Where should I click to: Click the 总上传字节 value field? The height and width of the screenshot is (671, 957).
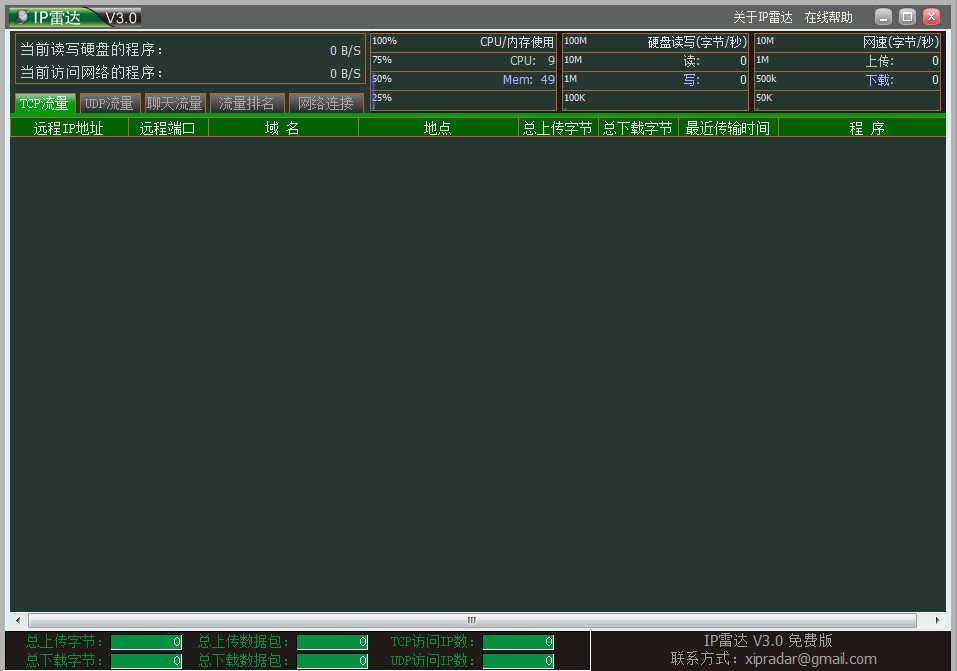coord(146,642)
